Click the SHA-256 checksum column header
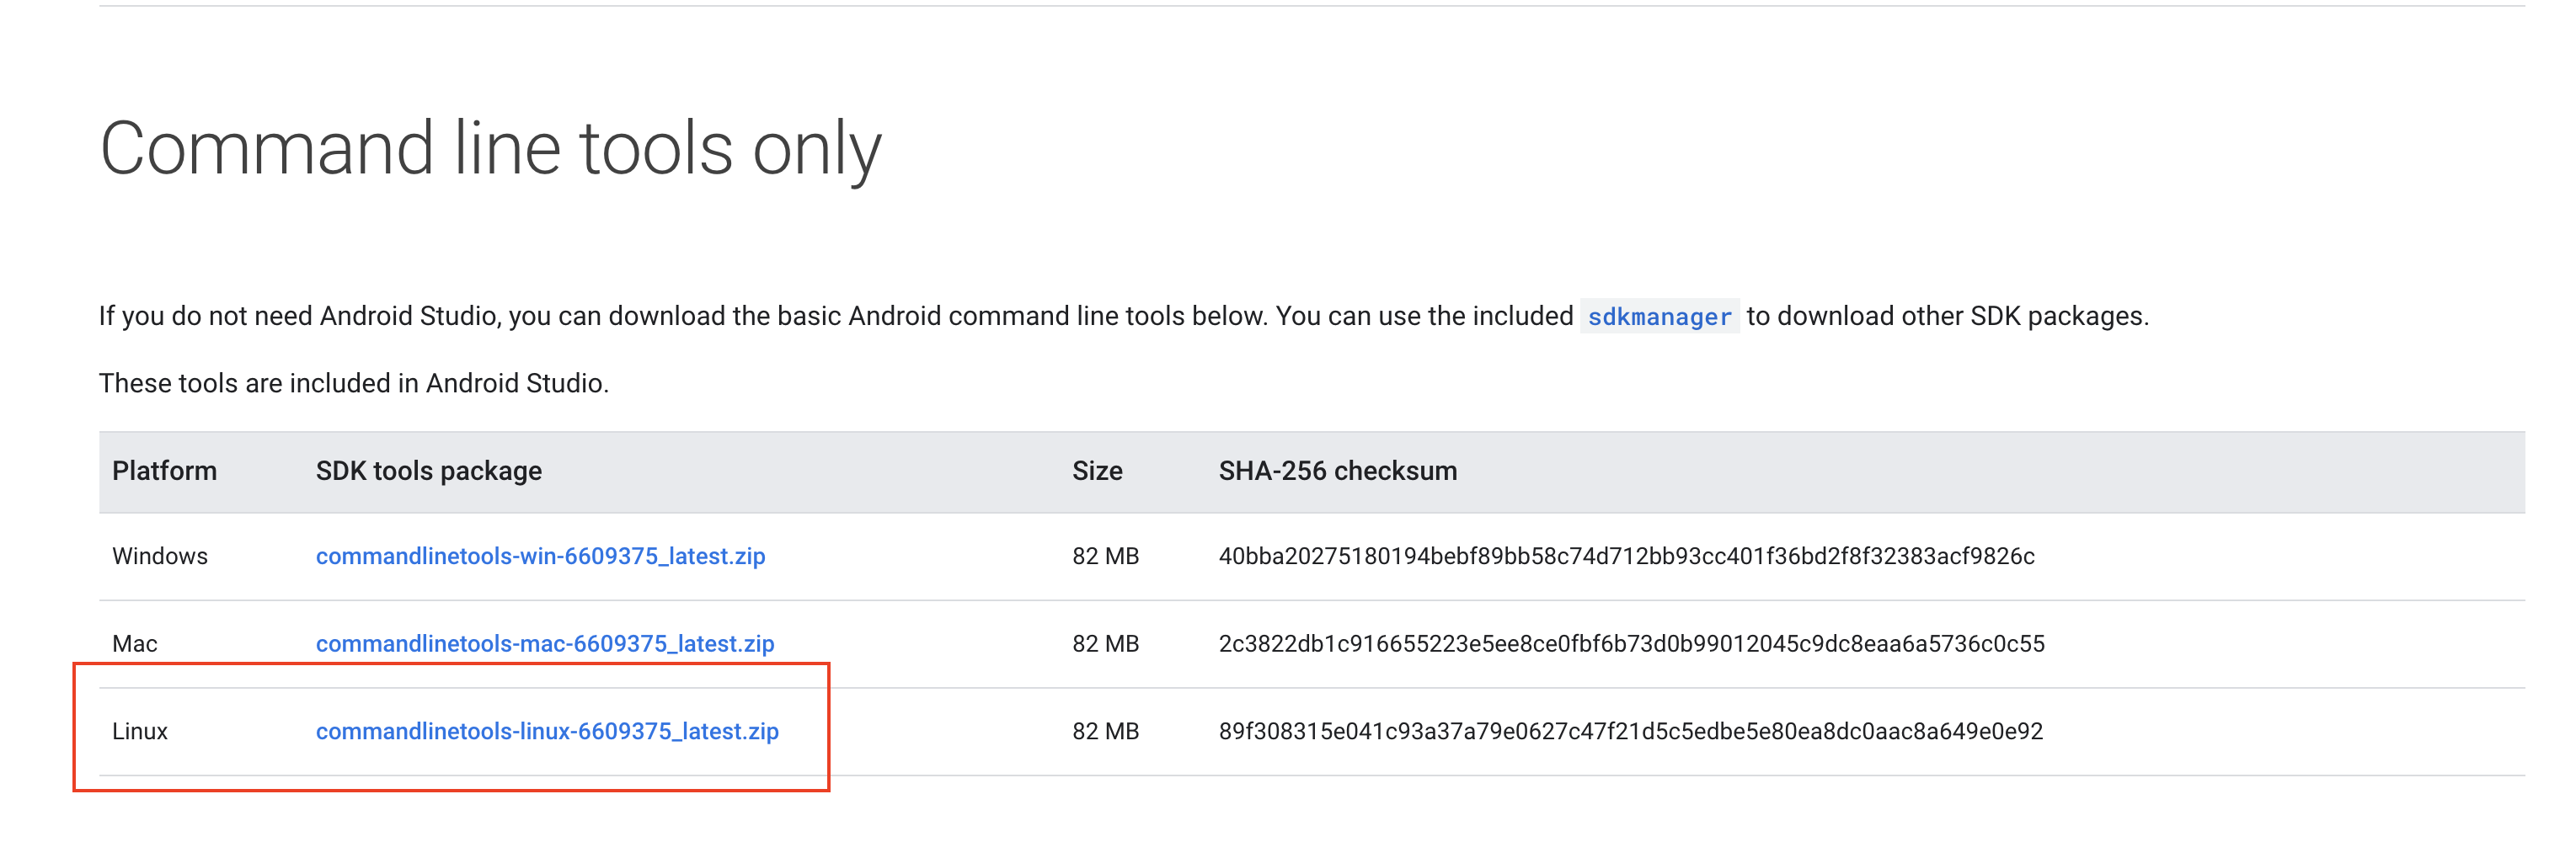Image resolution: width=2576 pixels, height=842 pixels. (1336, 471)
